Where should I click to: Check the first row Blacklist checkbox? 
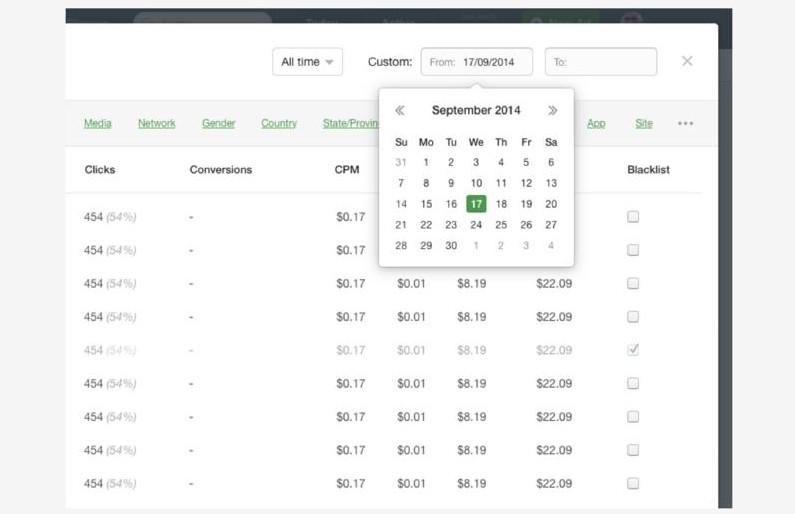click(633, 217)
